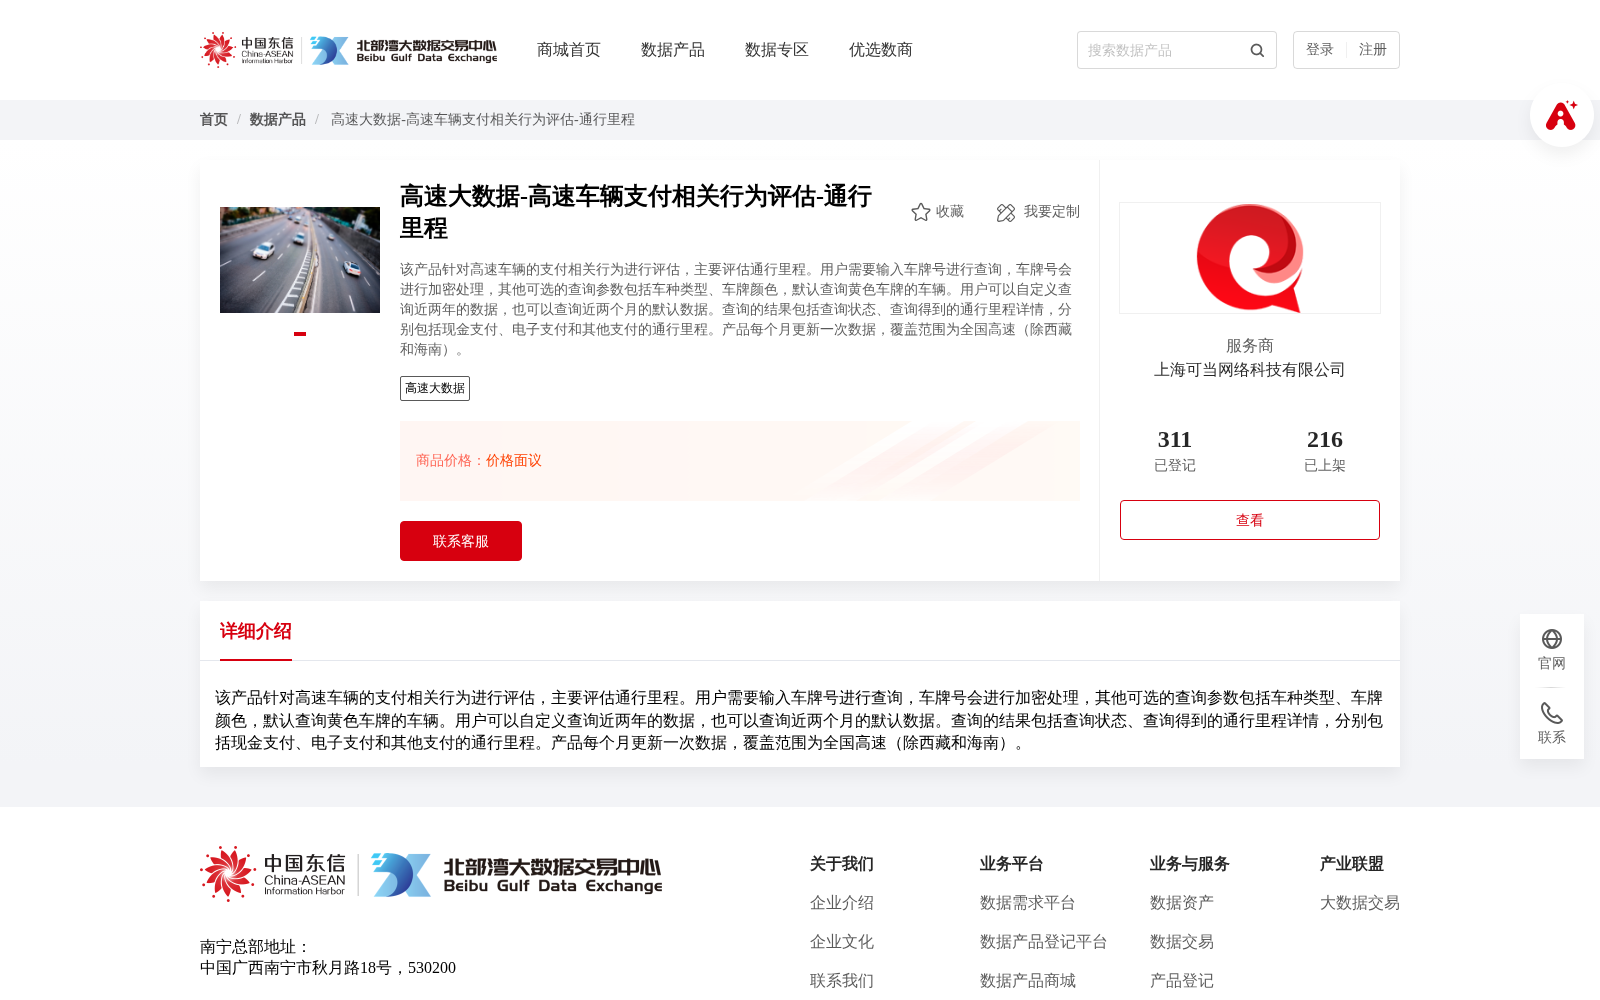Open 数据交易 in the footer
Screen dimensions: 1600x1000
click(1182, 942)
